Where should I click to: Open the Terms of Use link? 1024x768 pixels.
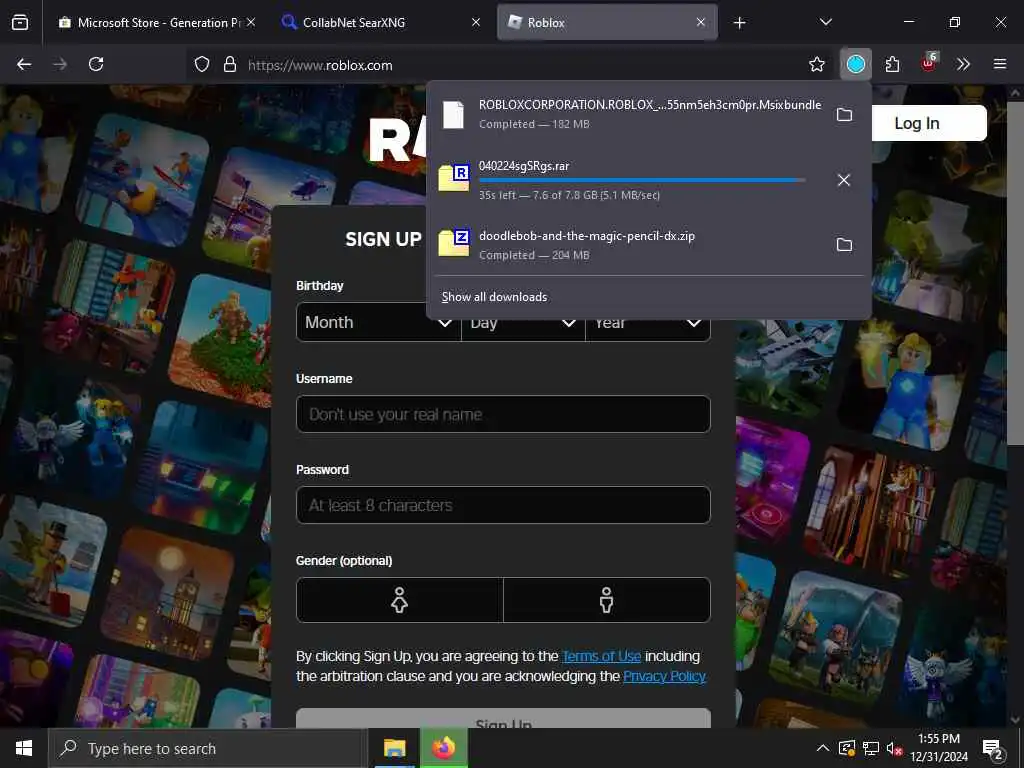point(601,656)
